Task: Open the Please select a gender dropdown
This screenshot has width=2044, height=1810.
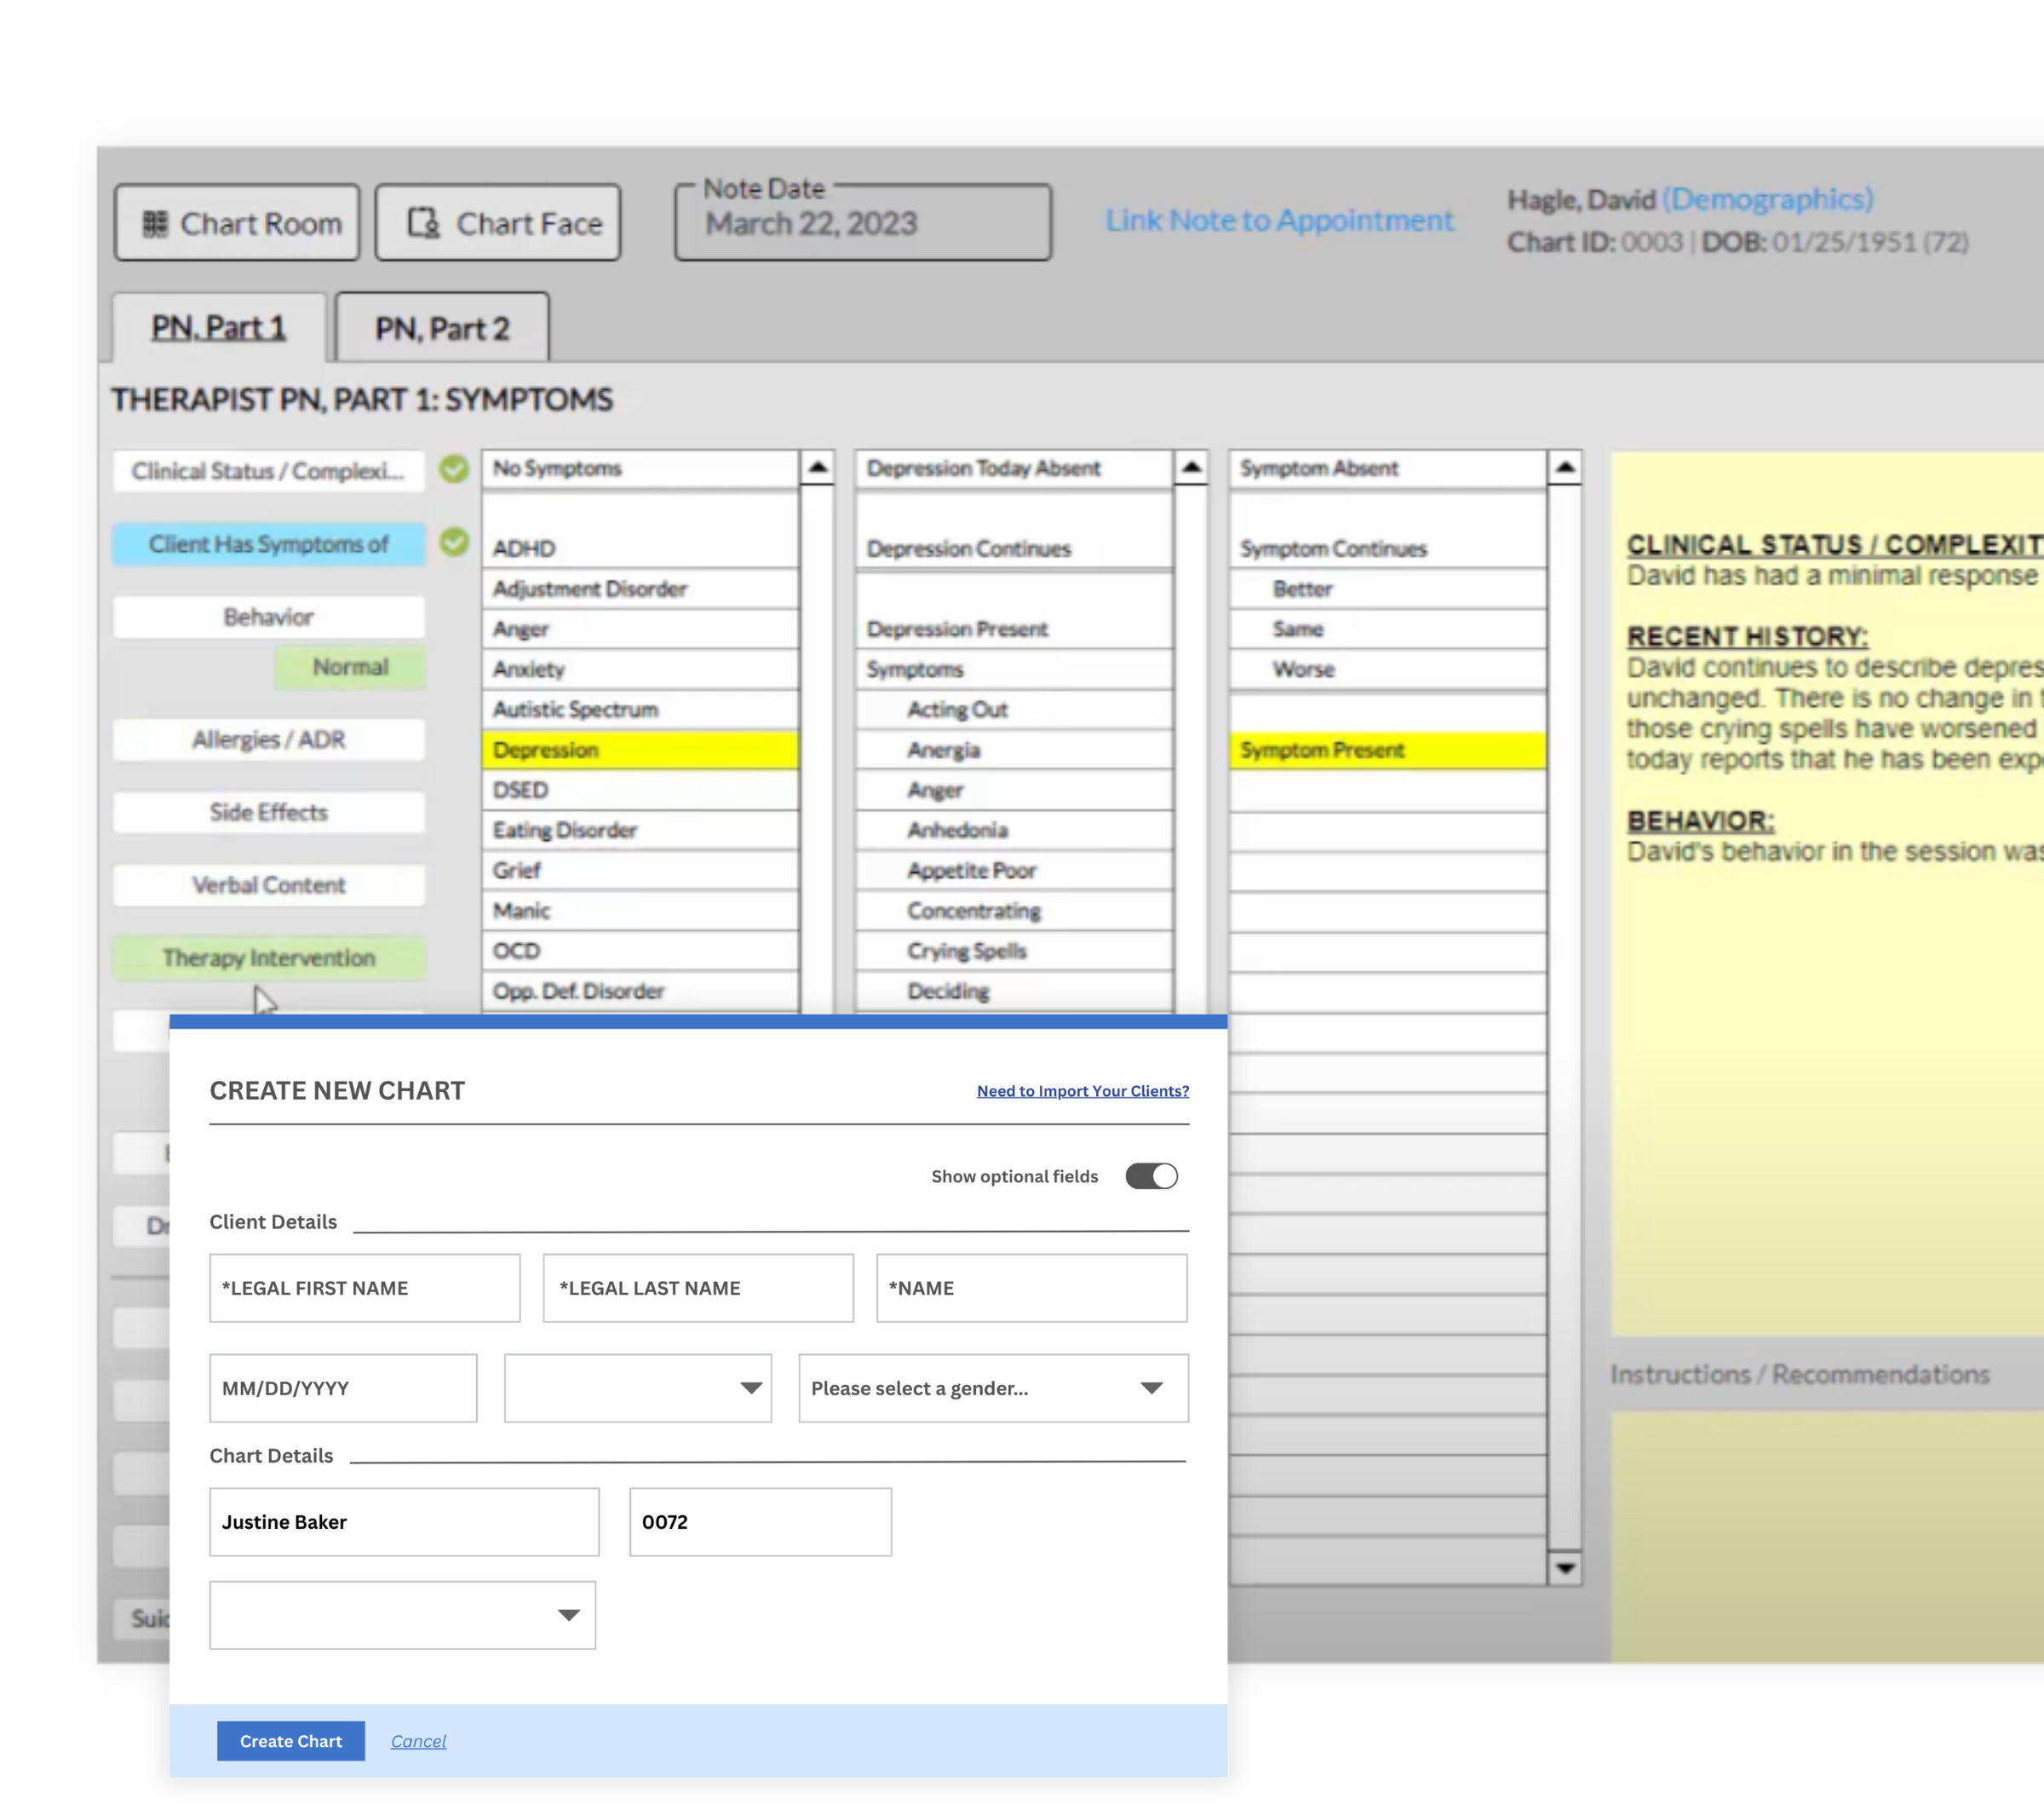Action: click(x=992, y=1388)
